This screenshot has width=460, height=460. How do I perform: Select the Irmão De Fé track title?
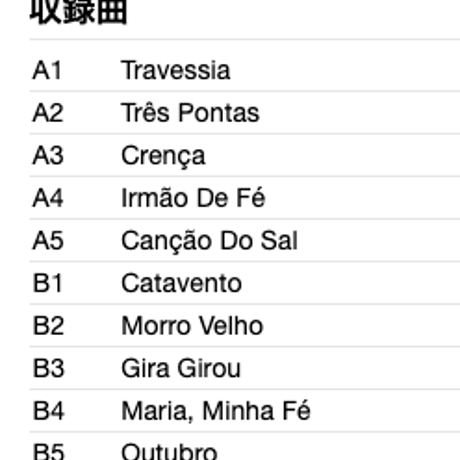coord(193,198)
